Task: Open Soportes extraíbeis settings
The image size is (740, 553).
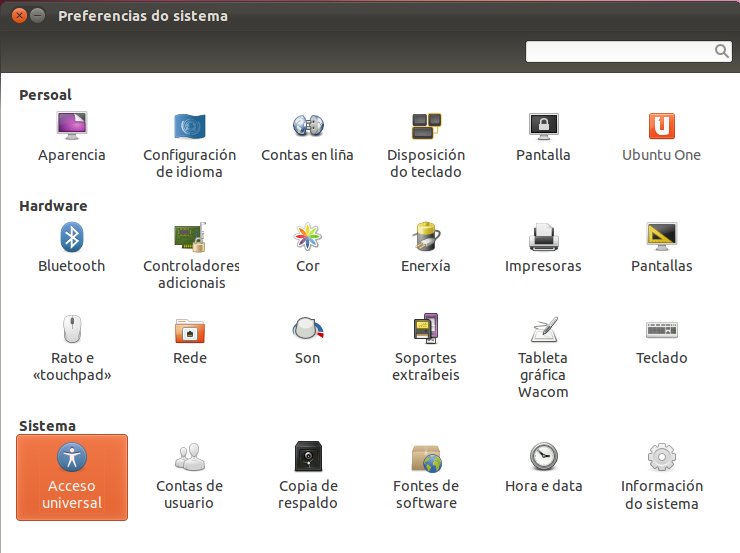Action: pos(426,348)
